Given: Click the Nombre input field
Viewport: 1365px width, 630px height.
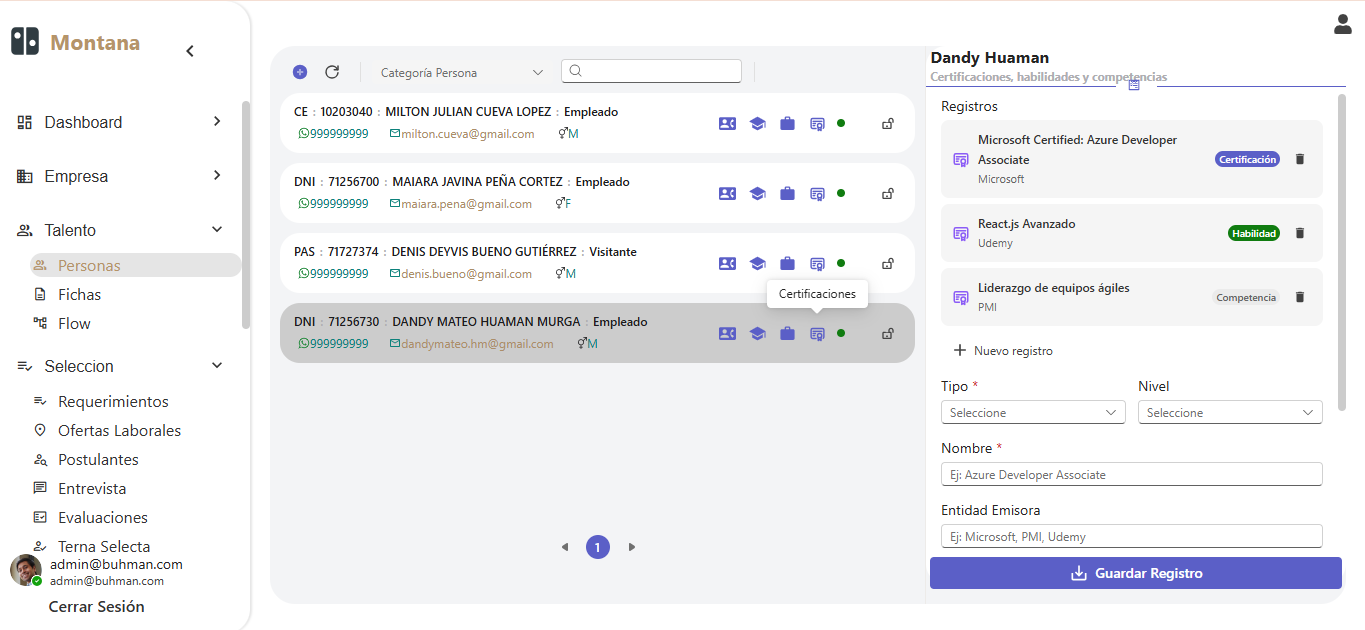Looking at the screenshot, I should point(1131,474).
